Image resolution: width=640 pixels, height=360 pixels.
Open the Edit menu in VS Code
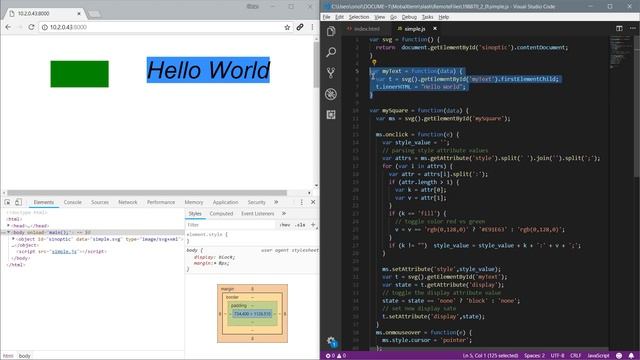point(340,17)
